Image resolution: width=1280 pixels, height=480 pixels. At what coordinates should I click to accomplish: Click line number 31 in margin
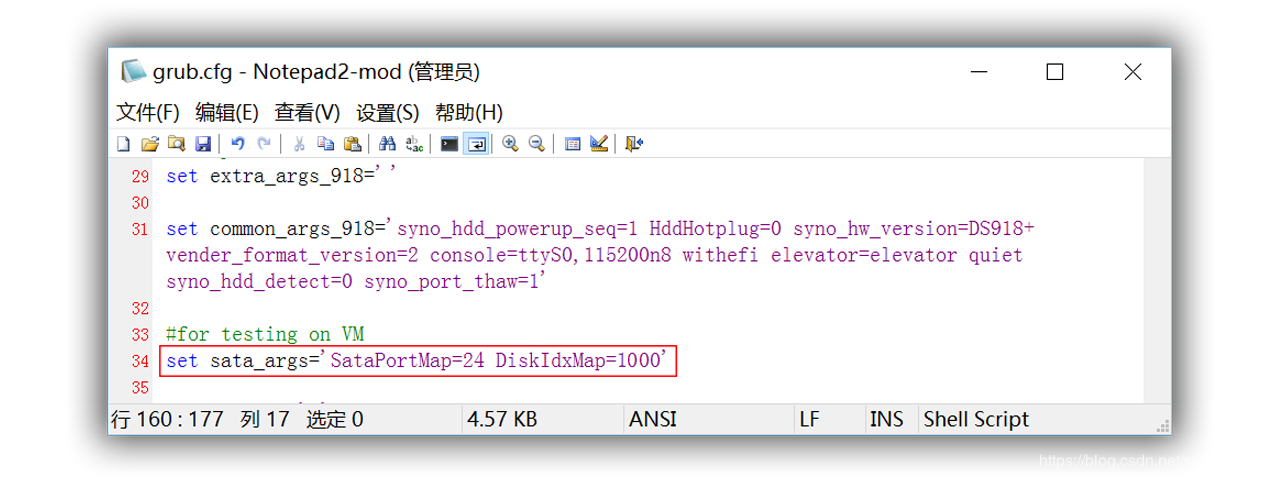pos(139,229)
